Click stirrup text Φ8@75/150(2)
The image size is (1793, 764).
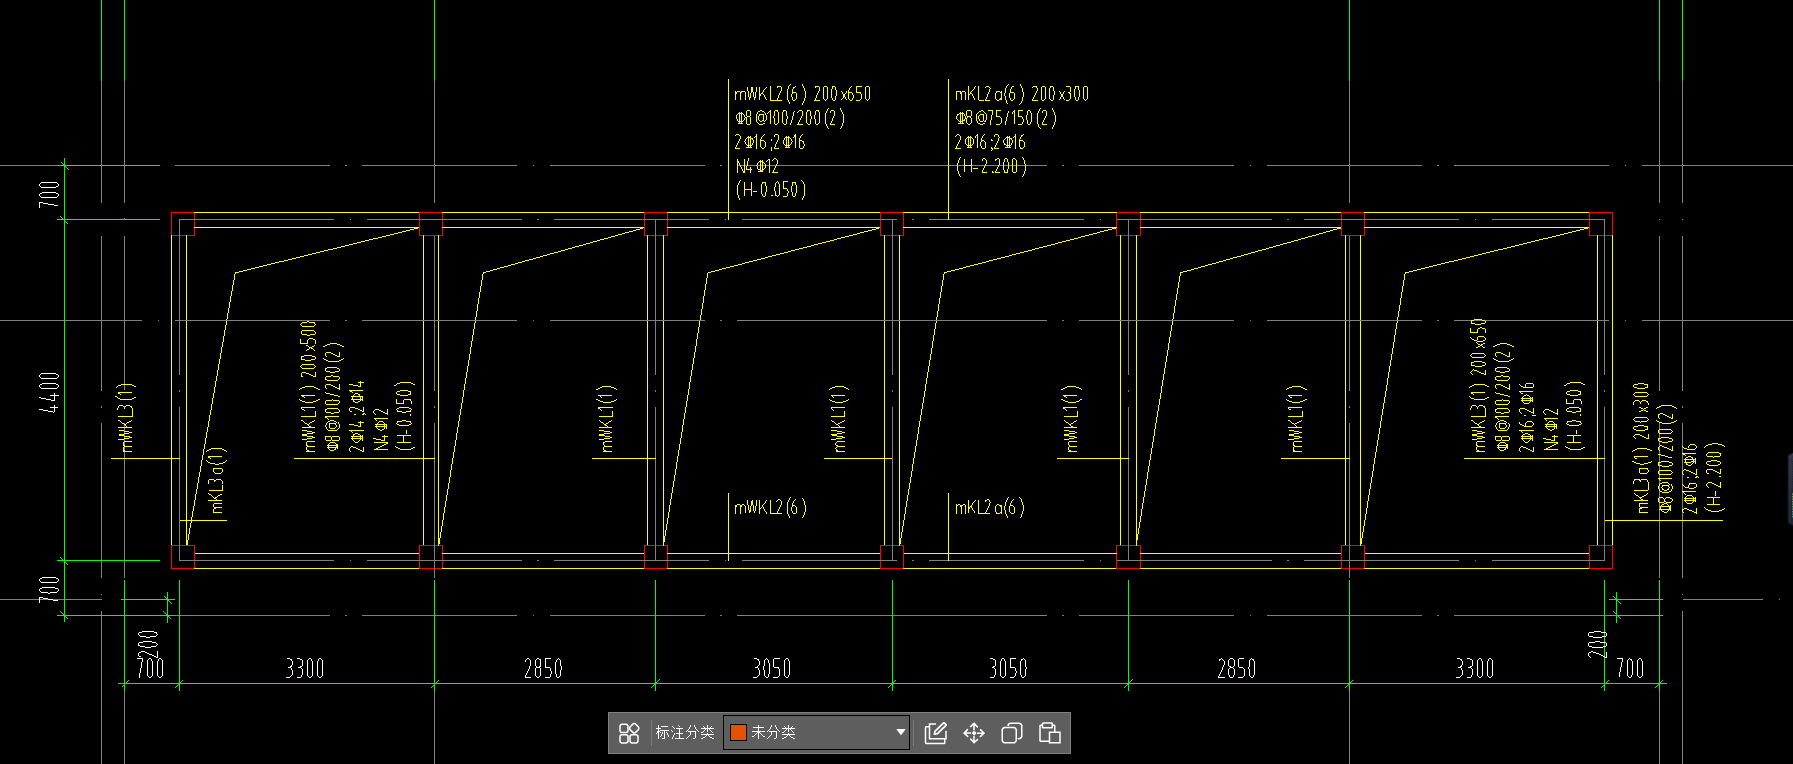[1005, 118]
